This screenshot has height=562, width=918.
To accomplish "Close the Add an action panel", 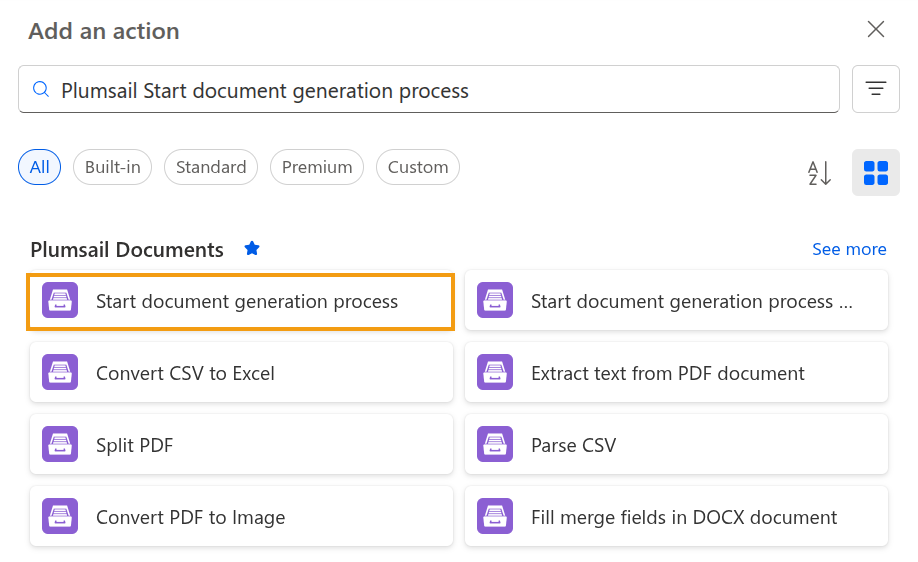I will [875, 29].
